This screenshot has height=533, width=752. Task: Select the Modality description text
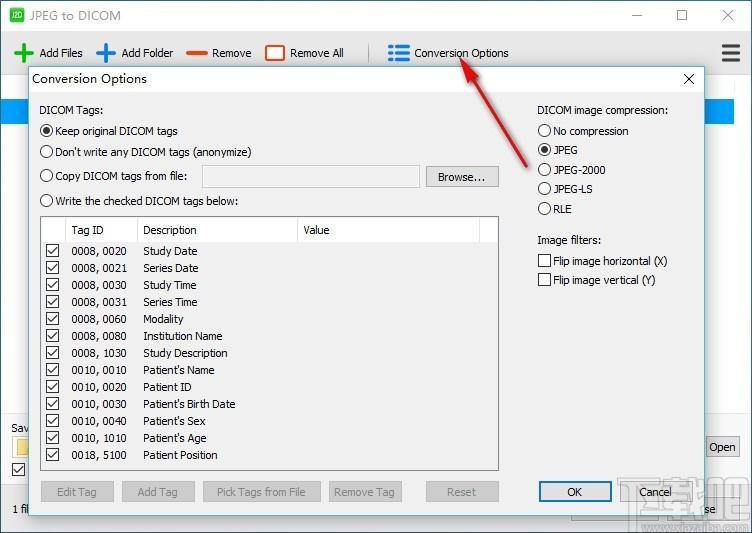coord(163,319)
